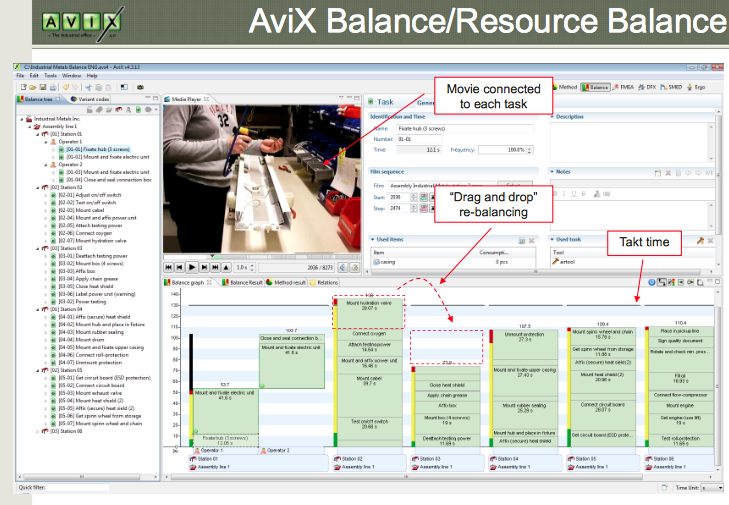Click the add used tool icon
The width and height of the screenshot is (729, 505).
(700, 240)
